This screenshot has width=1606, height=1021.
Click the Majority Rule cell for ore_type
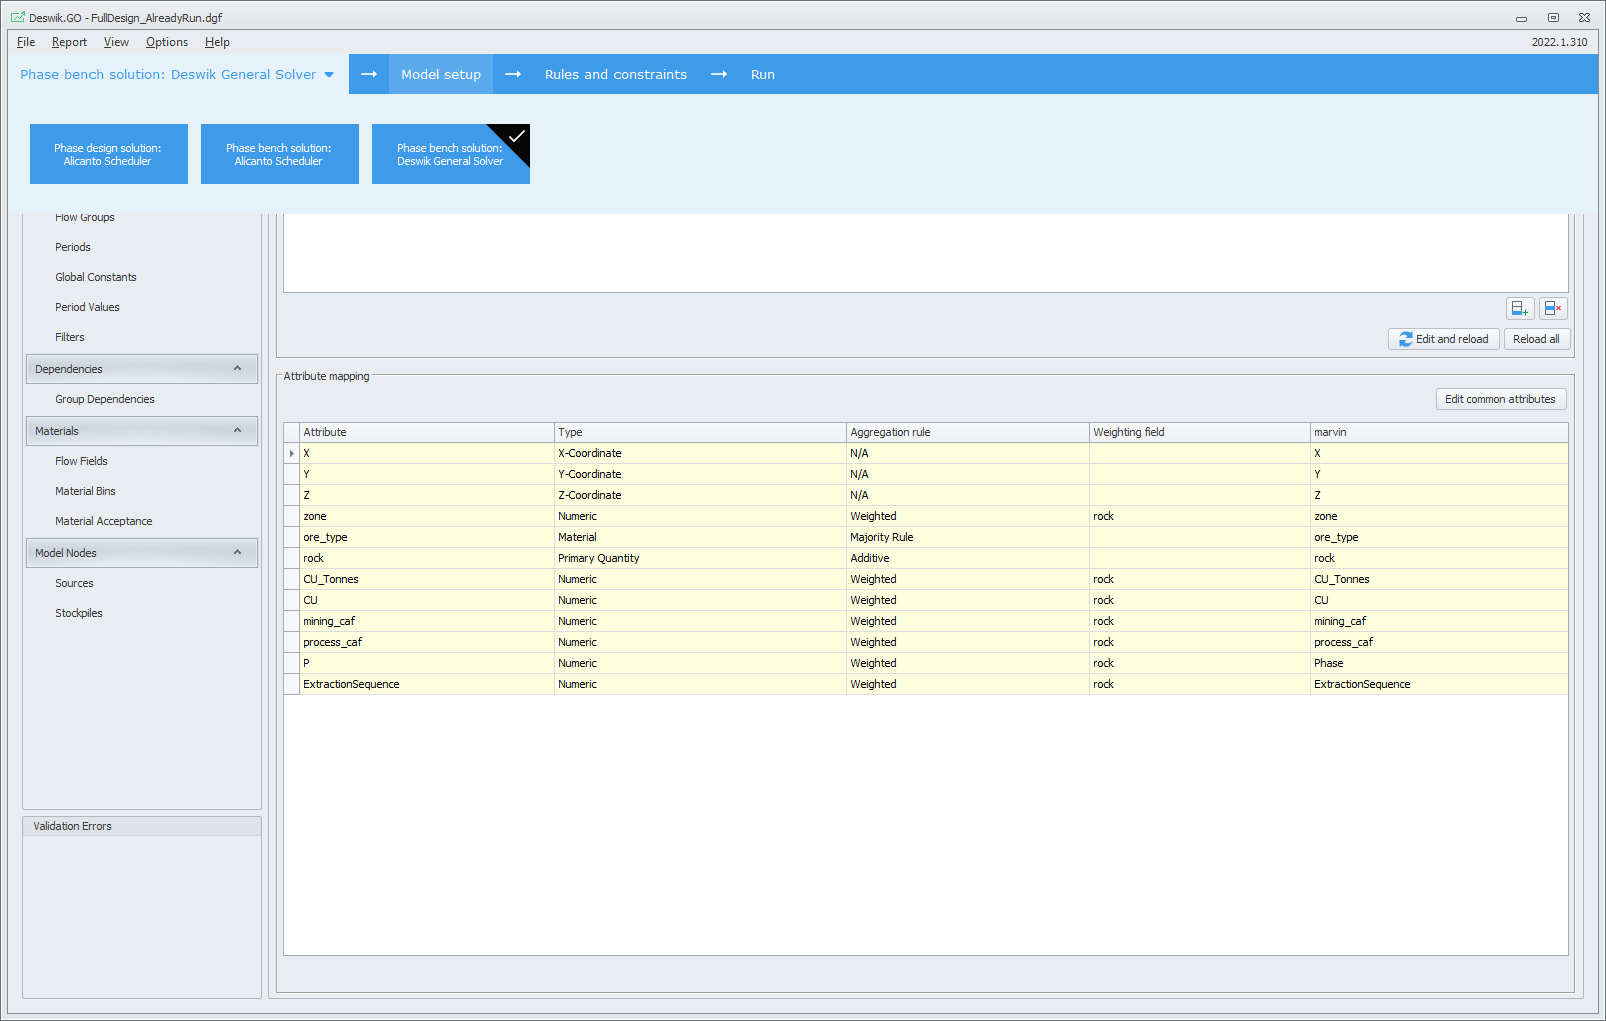[x=881, y=537]
